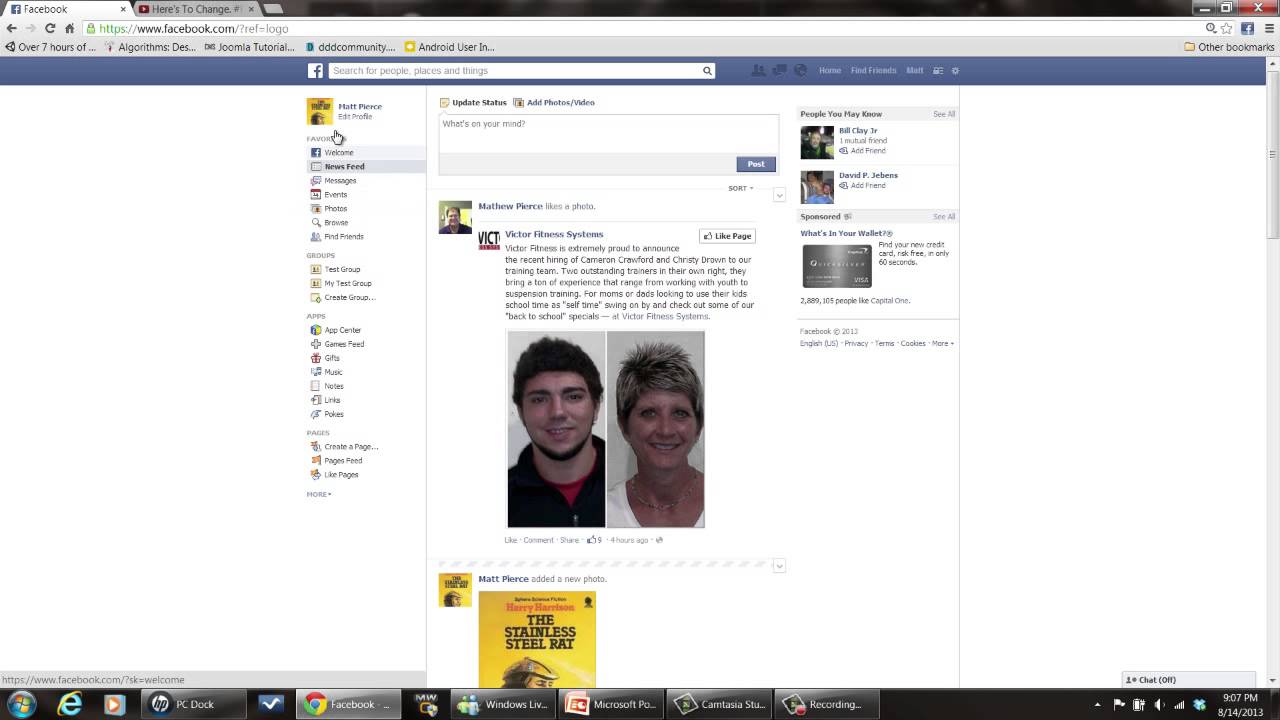Expand the More link in footer
Viewport: 1280px width, 720px height.
click(943, 343)
